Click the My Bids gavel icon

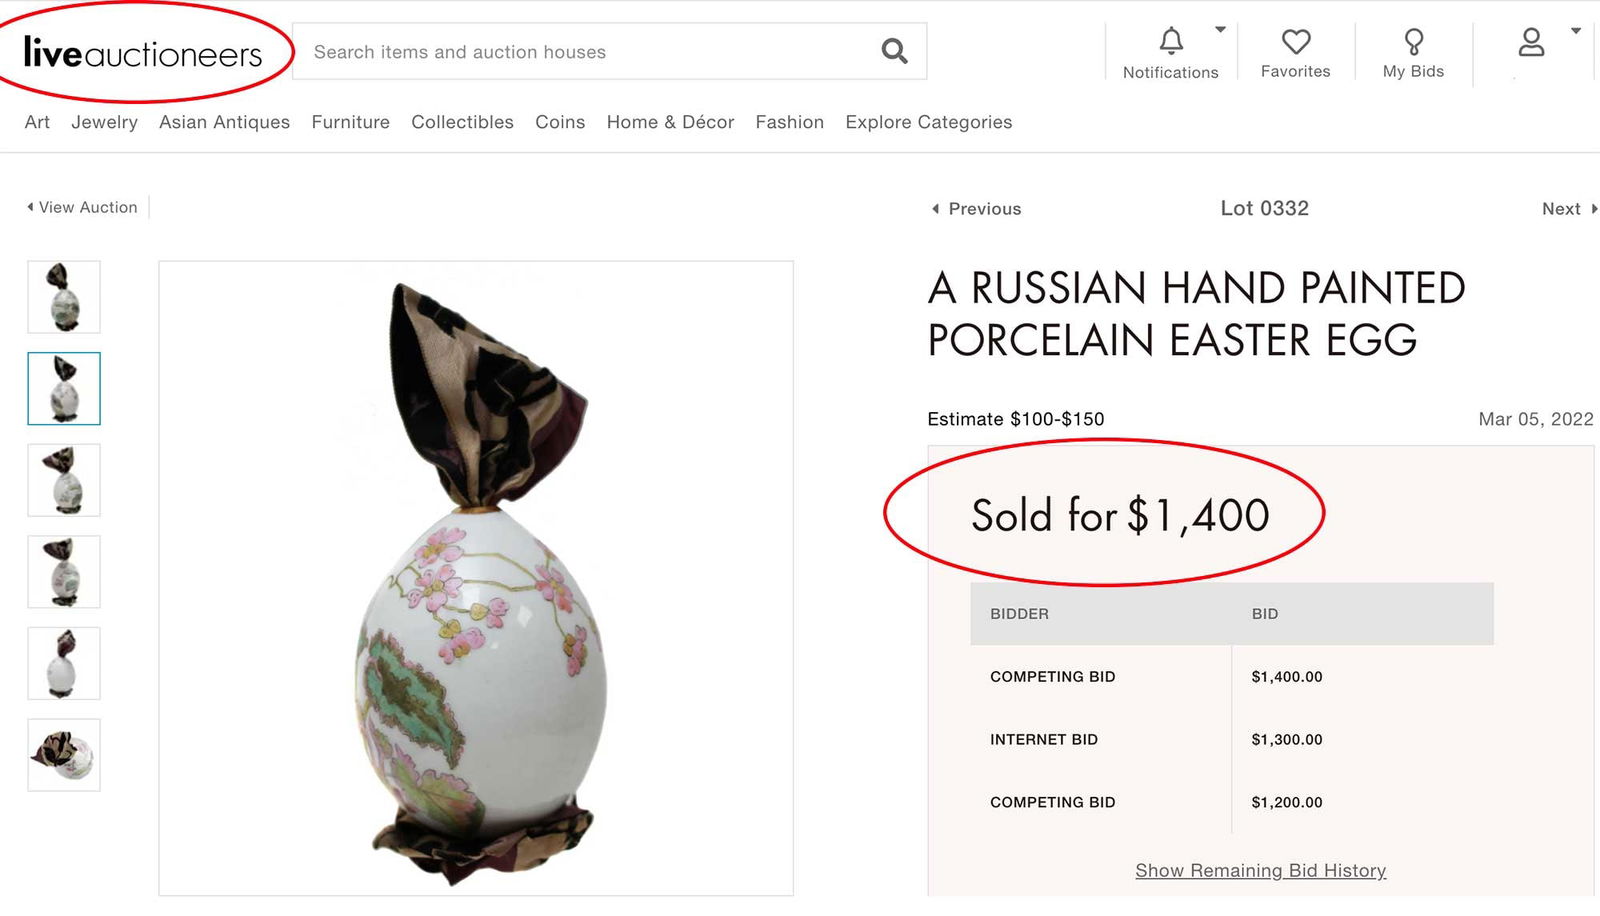(x=1413, y=42)
